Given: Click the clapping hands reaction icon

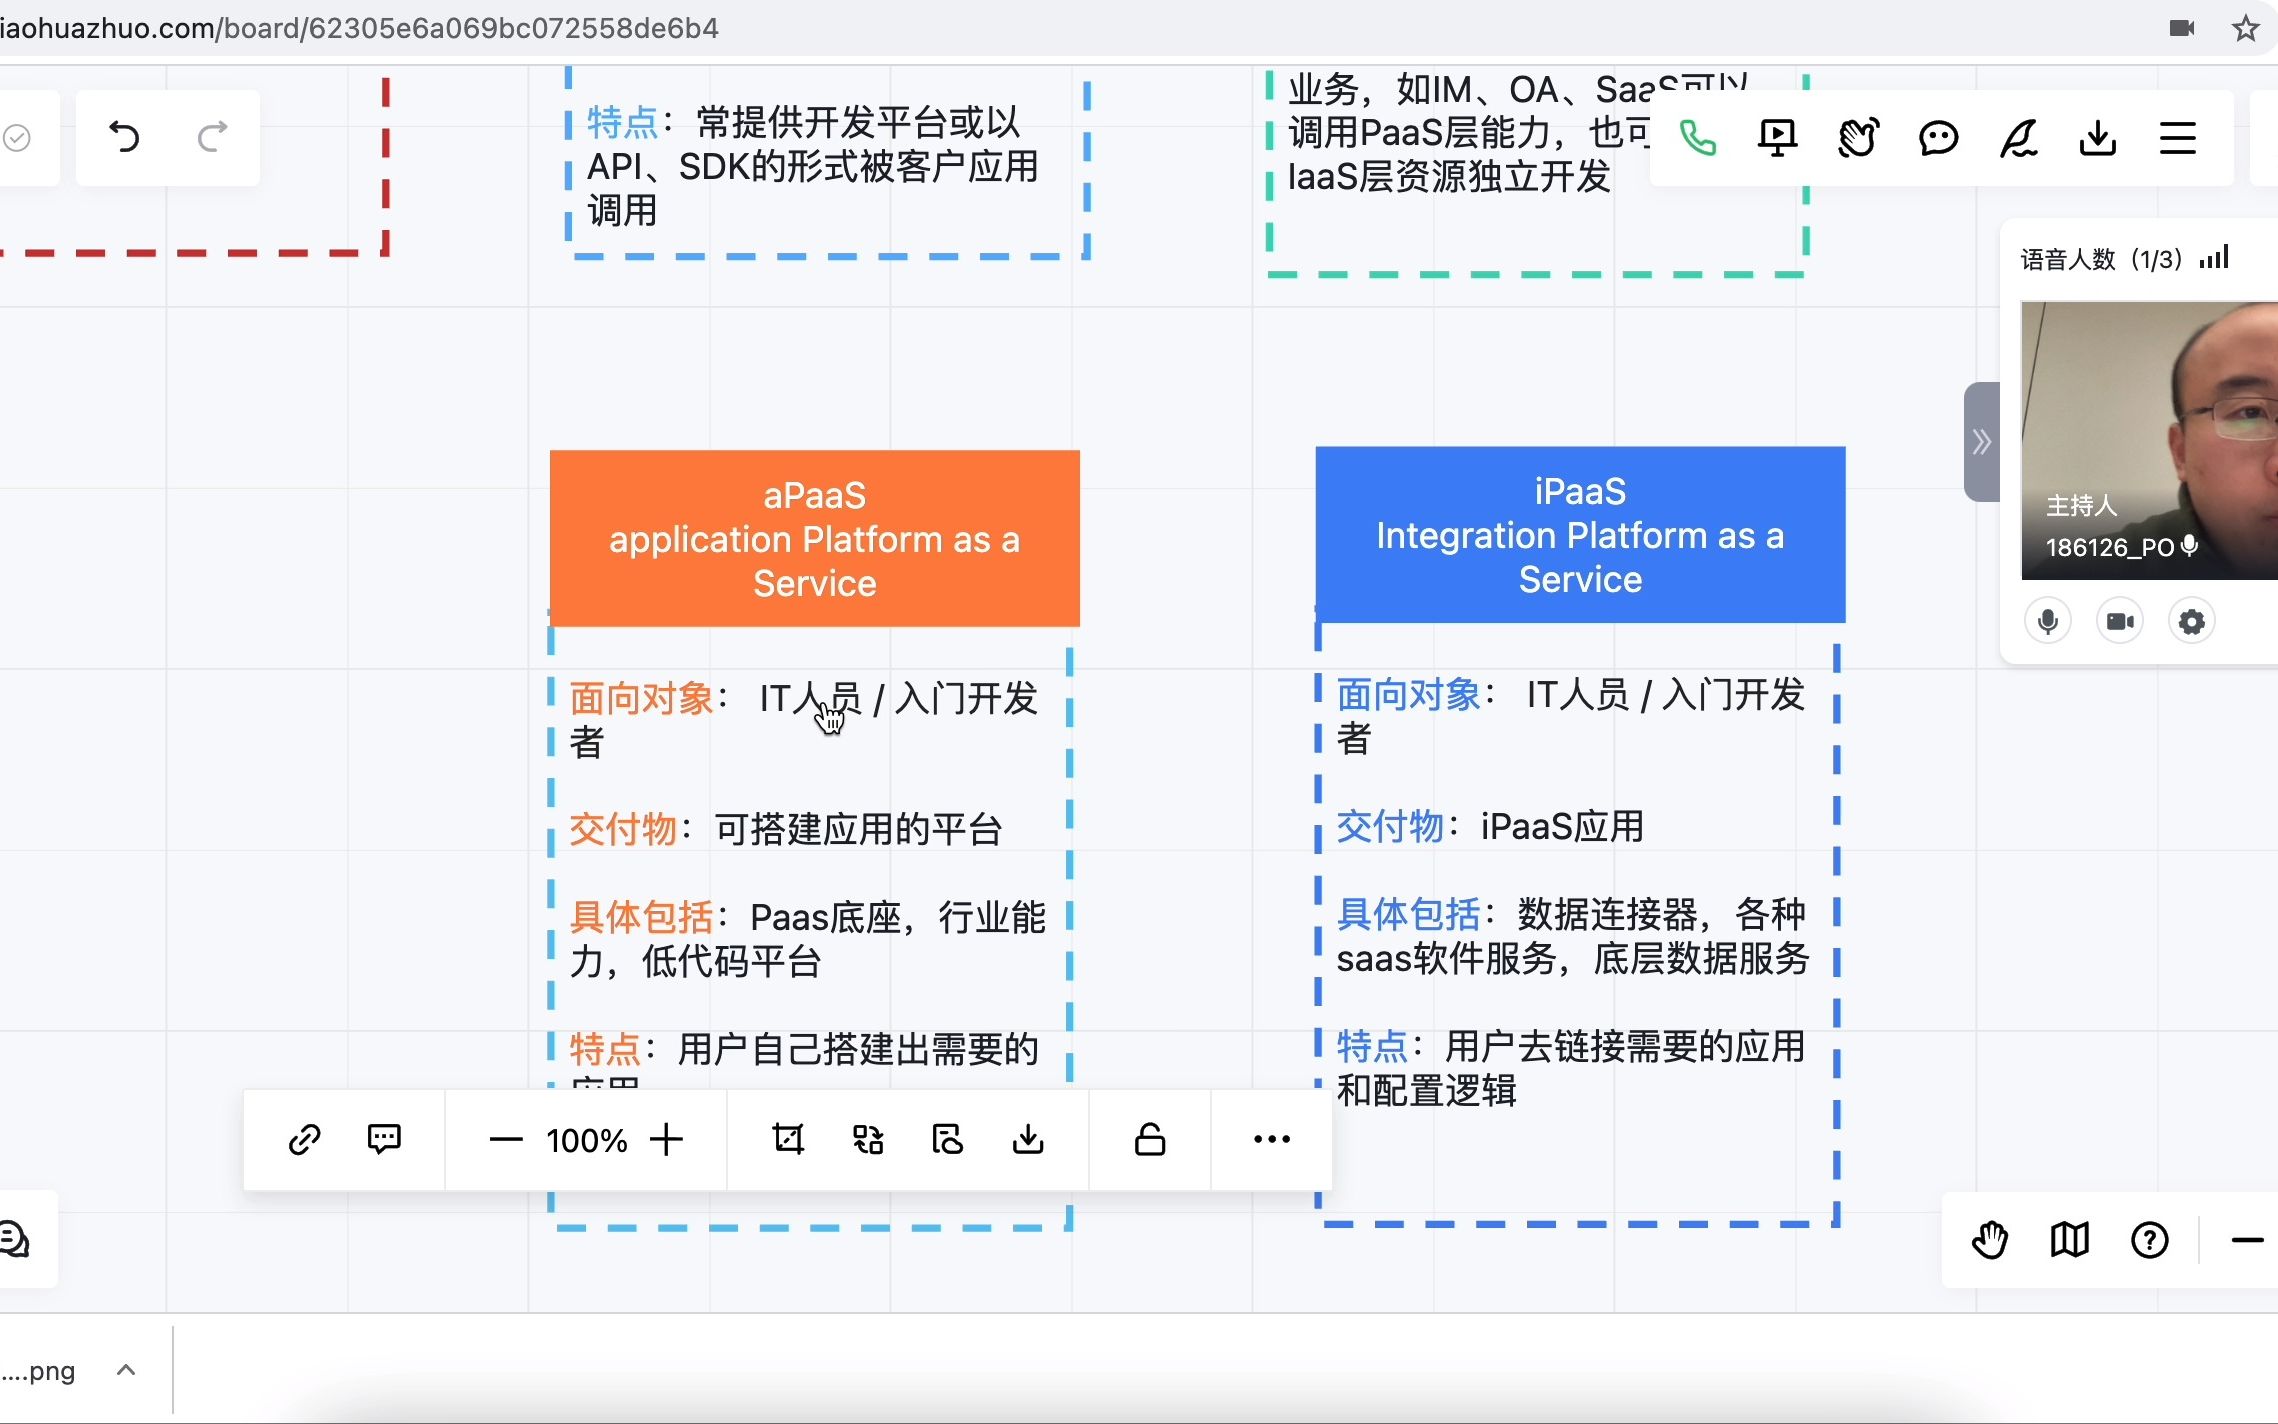Looking at the screenshot, I should click(x=1858, y=138).
